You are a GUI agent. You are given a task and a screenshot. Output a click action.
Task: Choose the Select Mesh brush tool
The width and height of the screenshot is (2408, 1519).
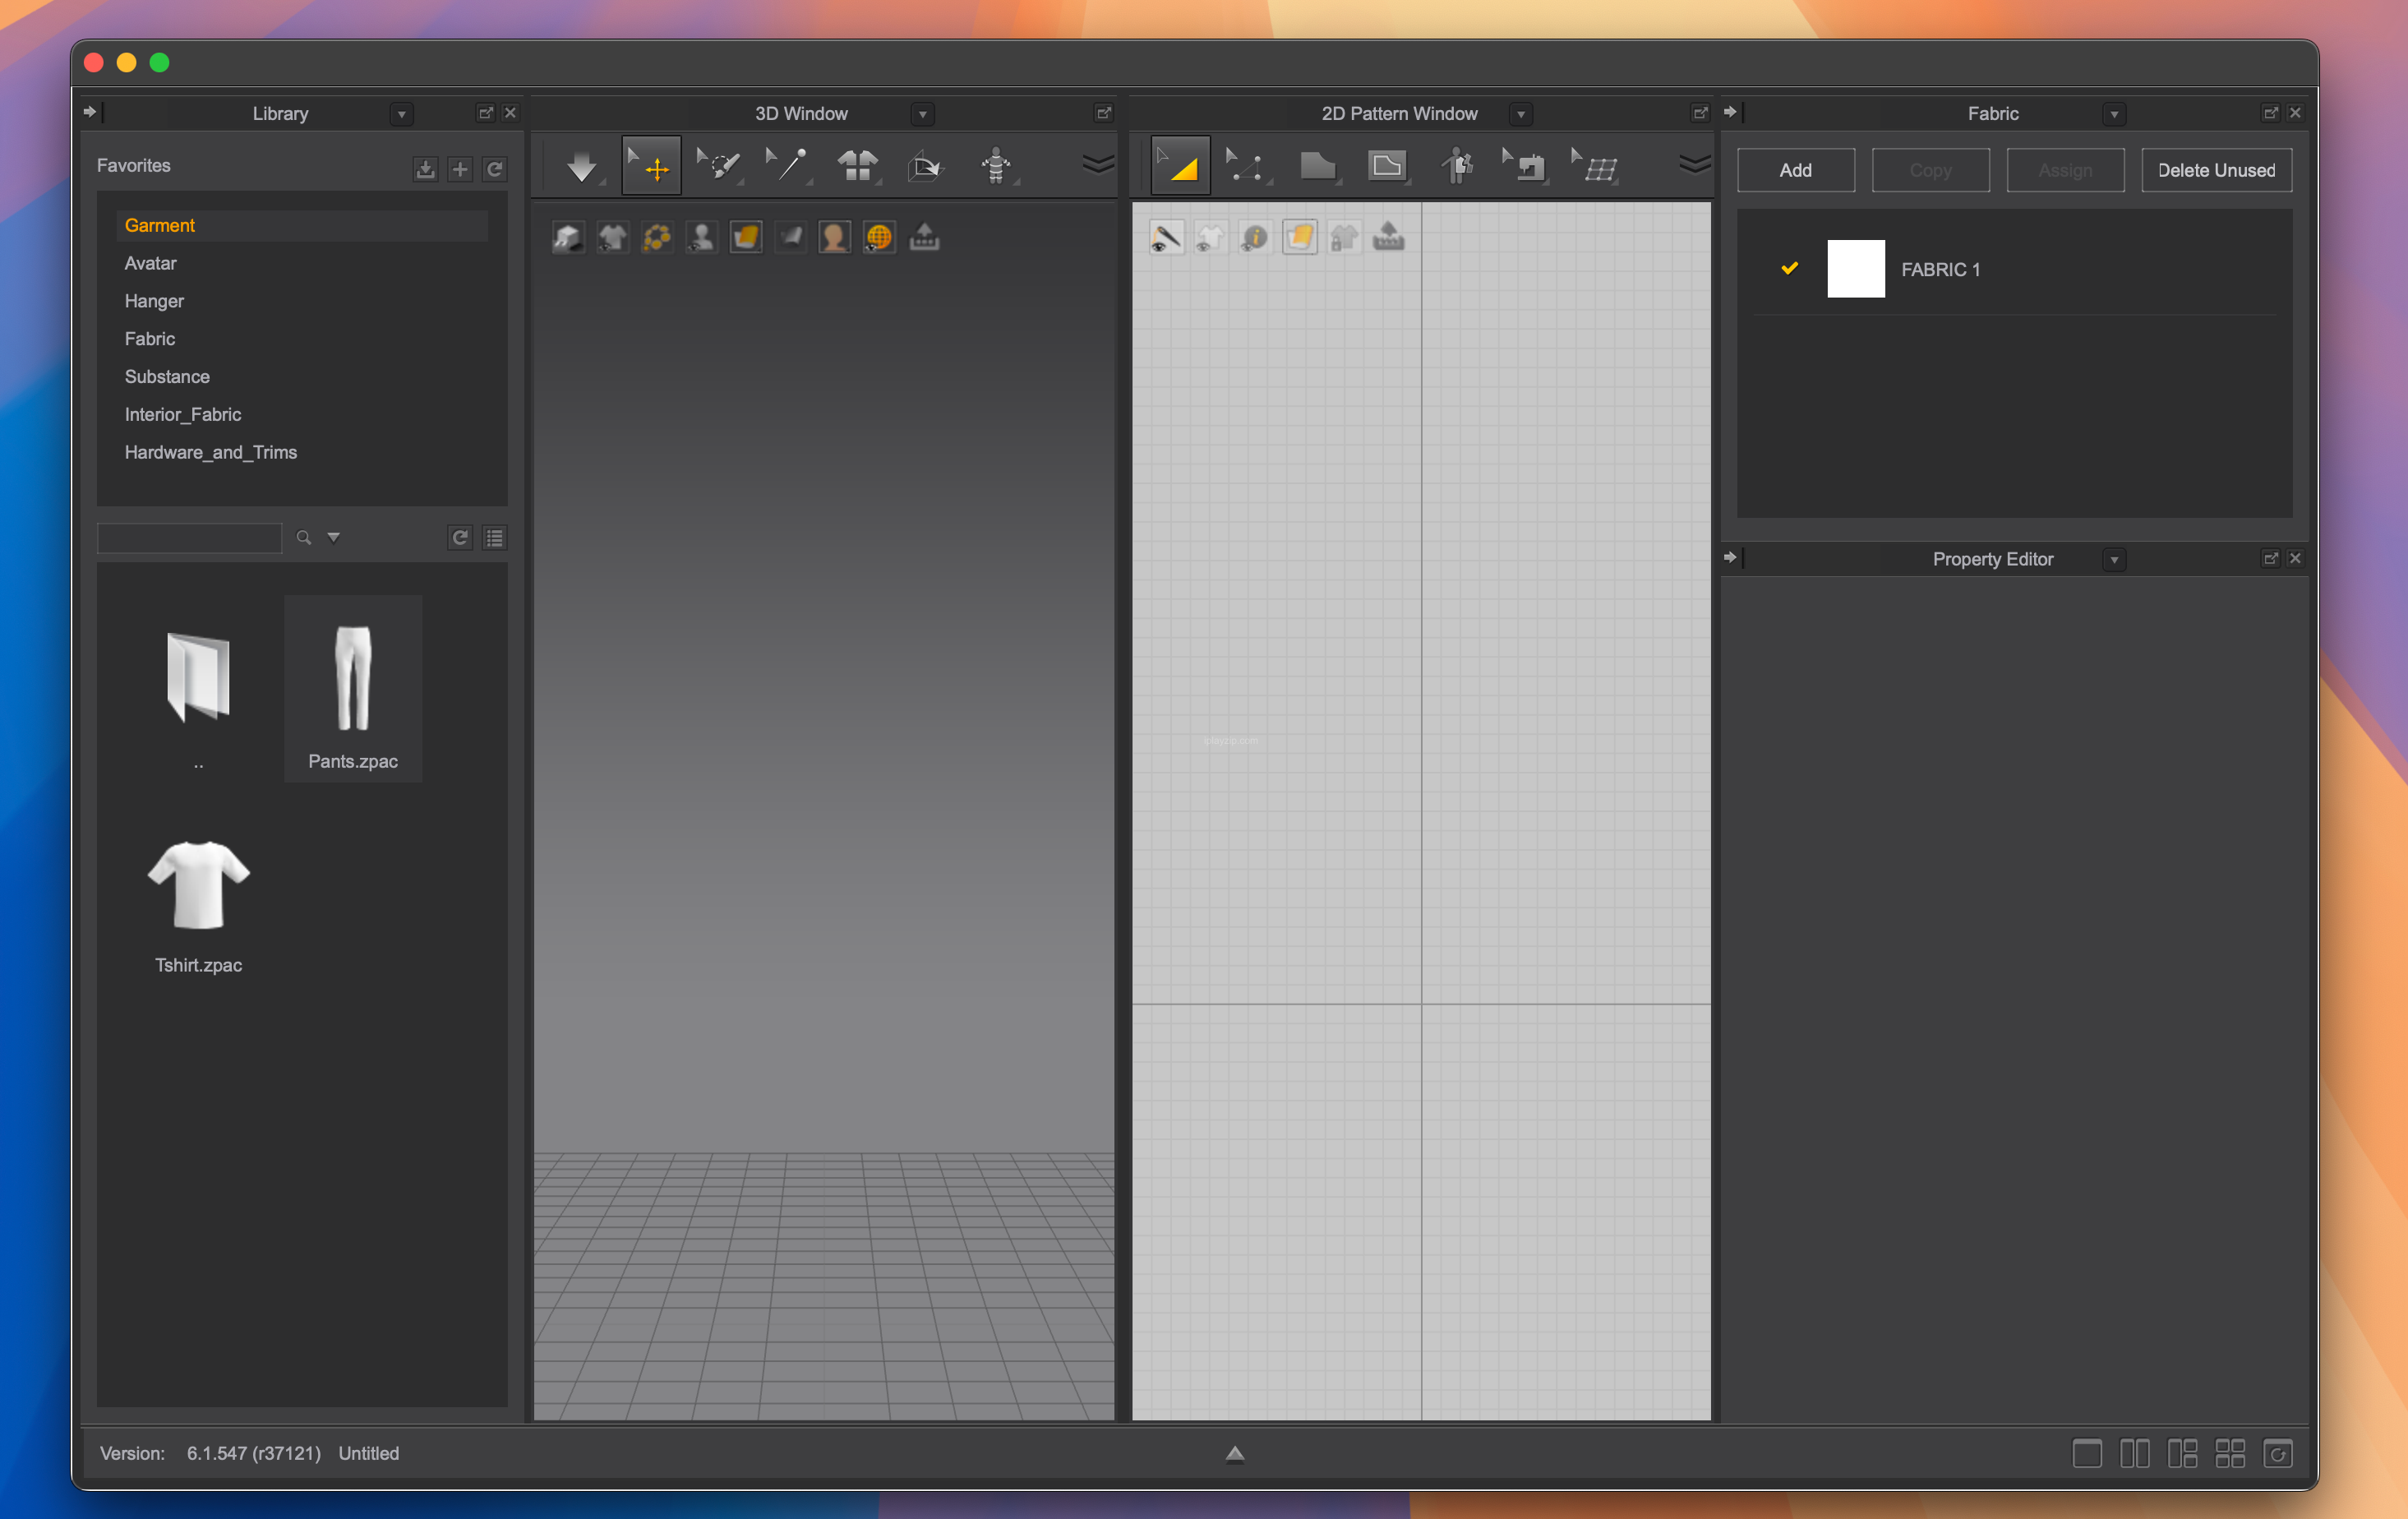(719, 166)
